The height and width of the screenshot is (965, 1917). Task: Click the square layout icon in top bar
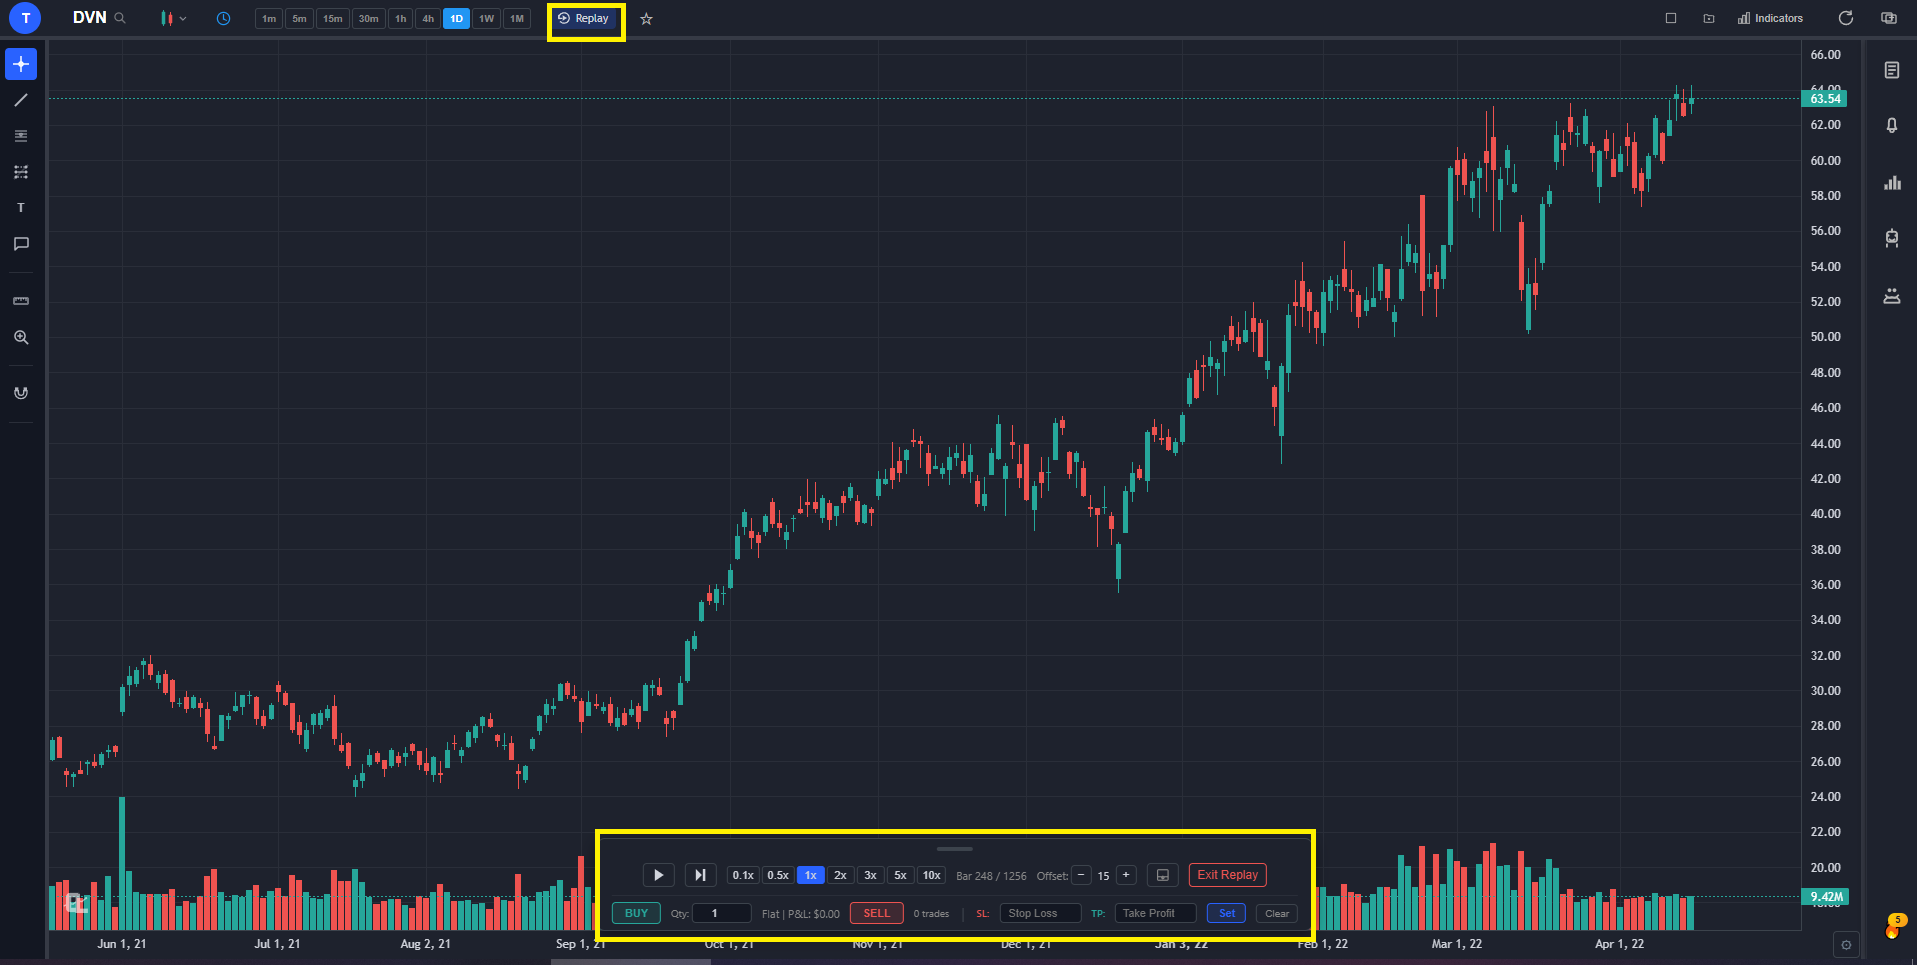coord(1671,18)
